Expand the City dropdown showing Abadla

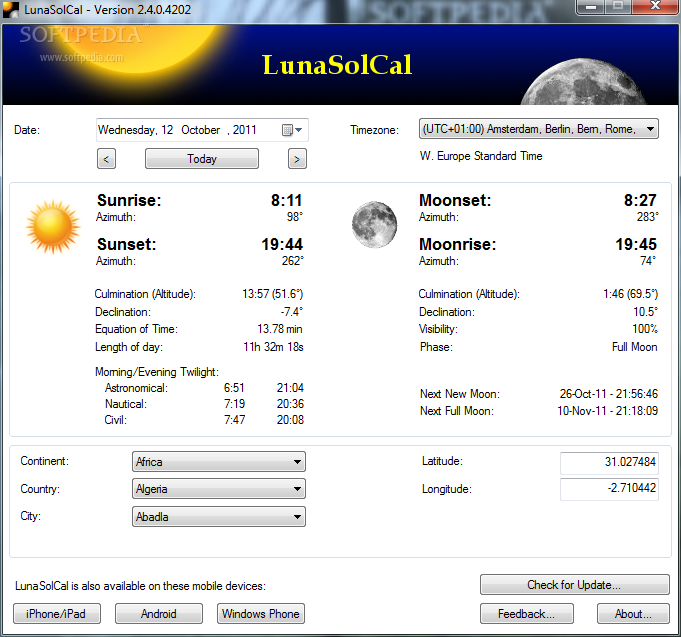click(219, 517)
